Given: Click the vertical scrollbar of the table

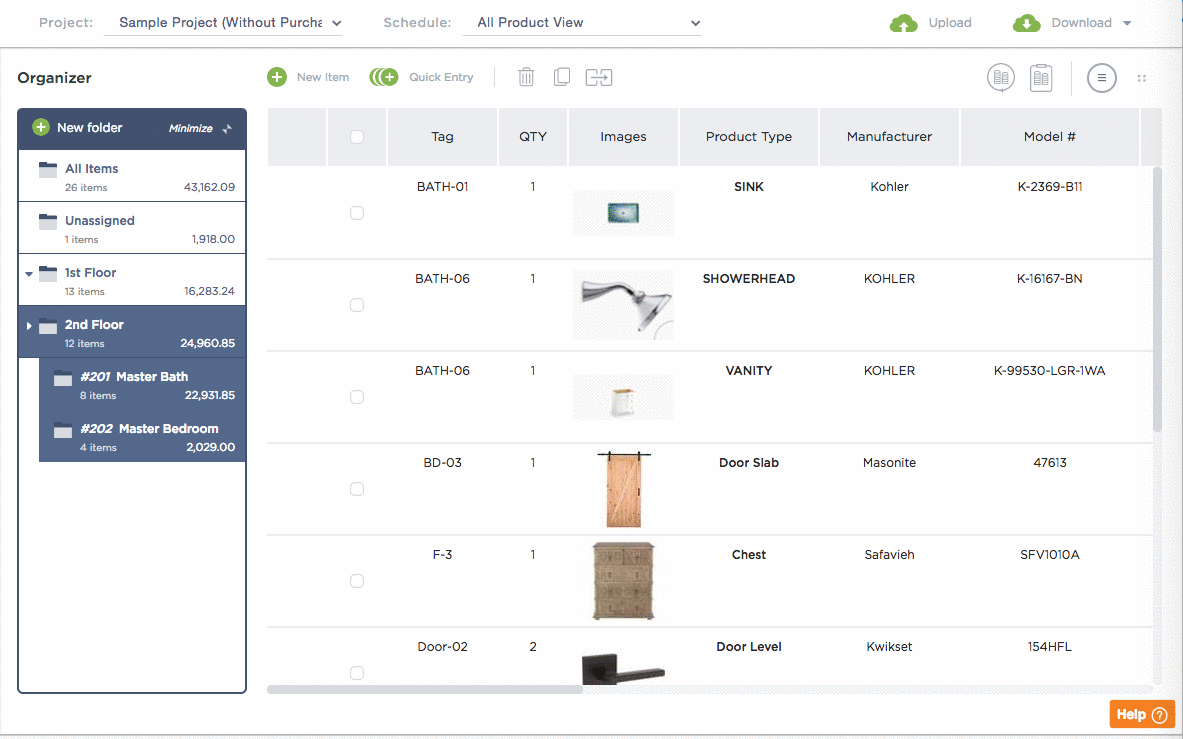Looking at the screenshot, I should point(1157,300).
